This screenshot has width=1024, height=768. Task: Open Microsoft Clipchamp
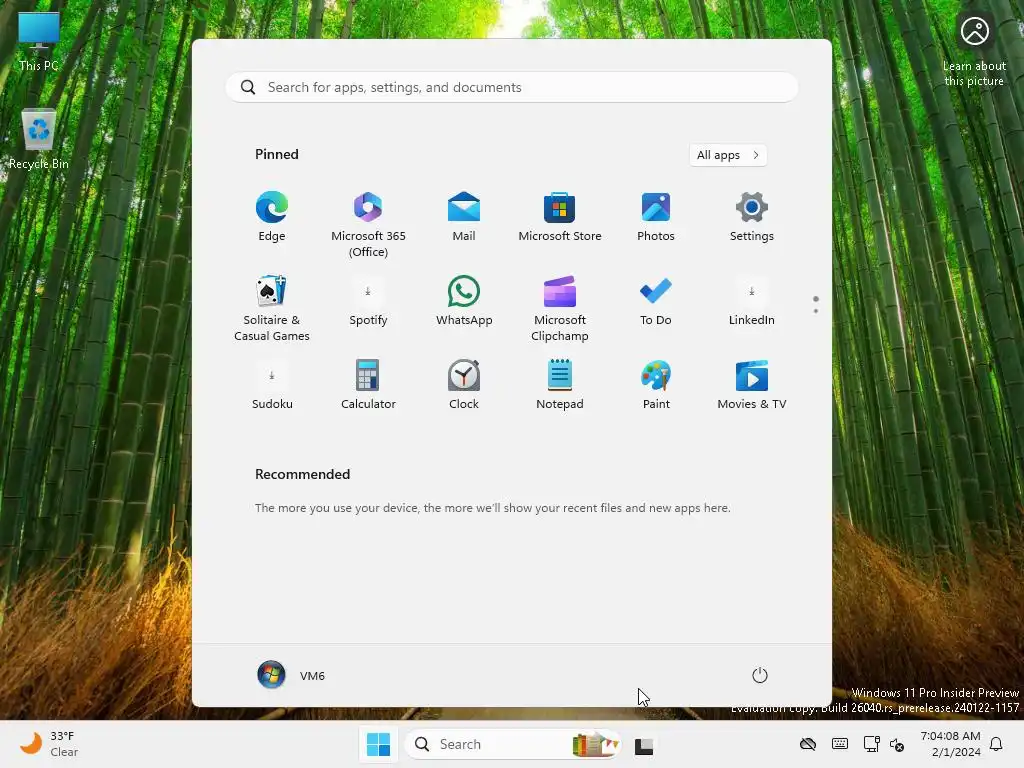(x=560, y=308)
